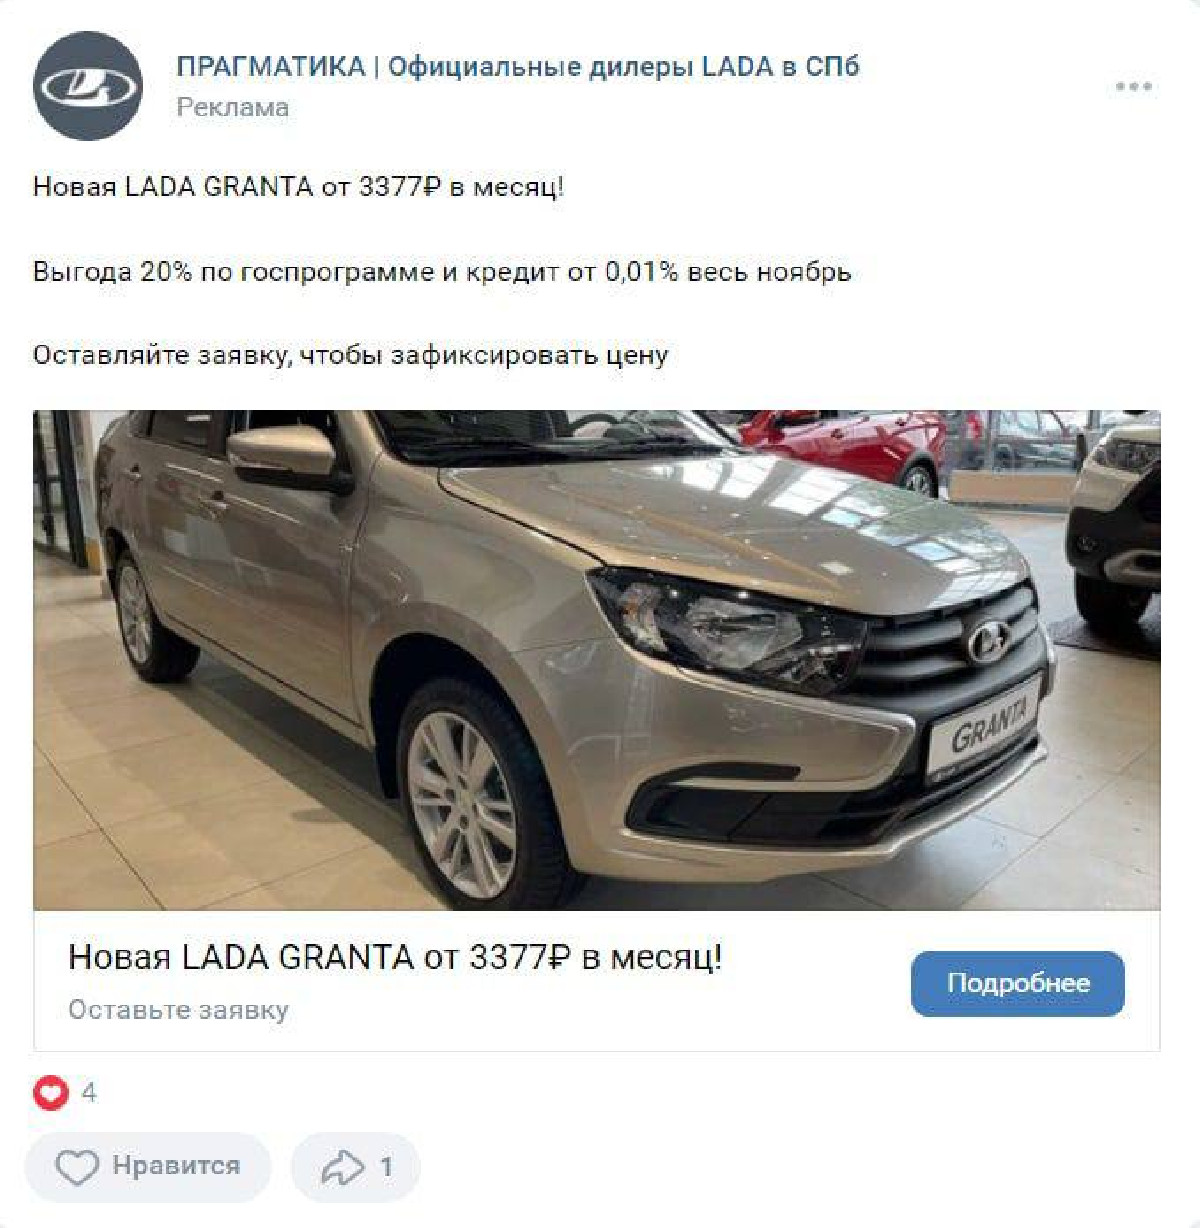Open ПРАГМАТИКА official LADA dealers group link
The image size is (1200, 1228).
[518, 67]
